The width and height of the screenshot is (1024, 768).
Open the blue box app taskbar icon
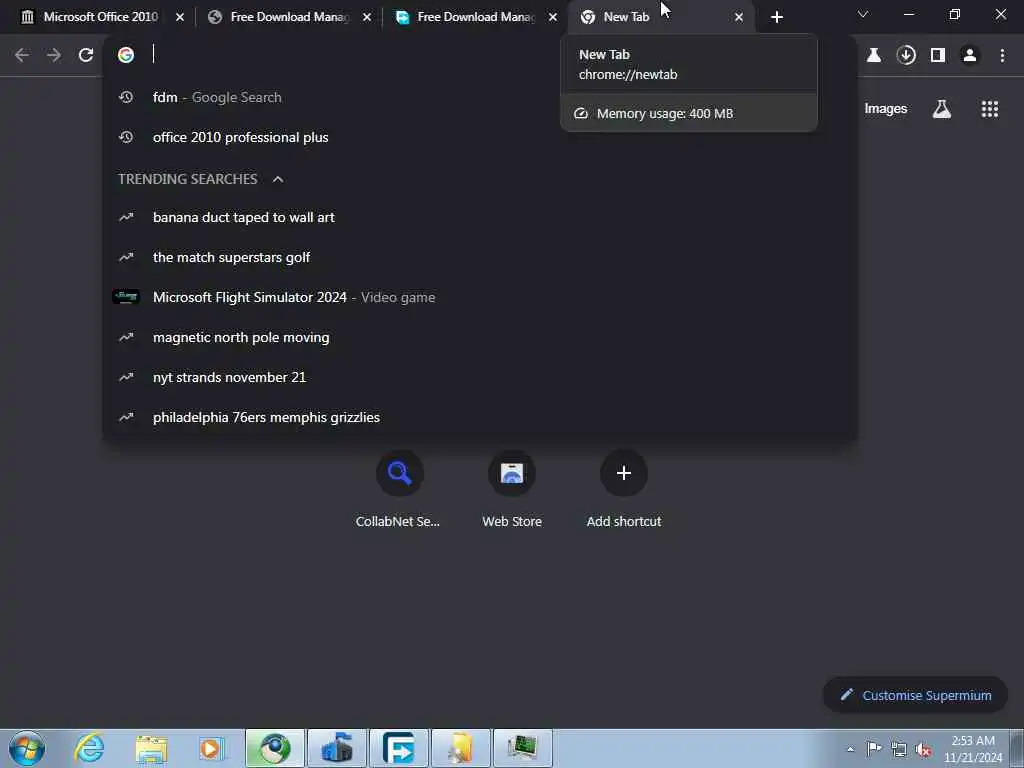click(x=337, y=748)
